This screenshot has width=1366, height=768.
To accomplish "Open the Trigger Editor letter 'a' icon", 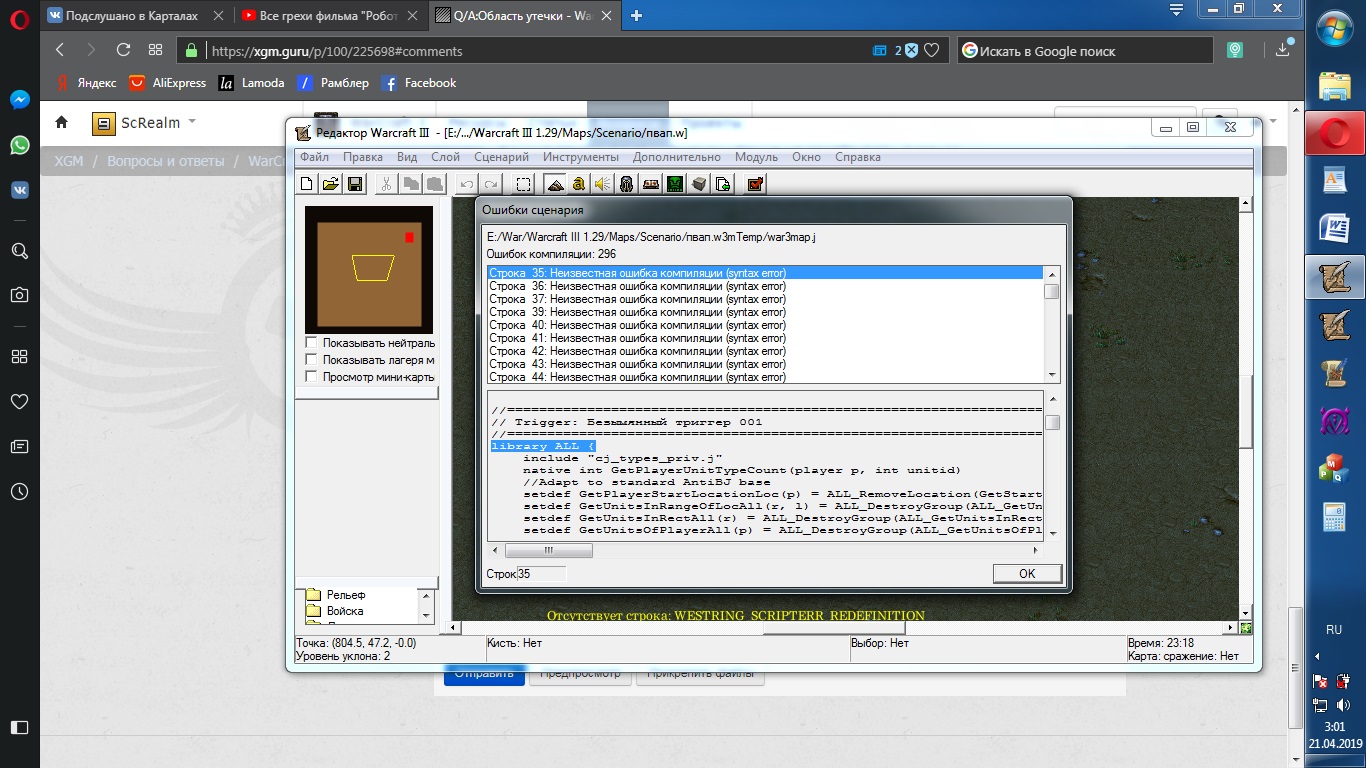I will (x=579, y=184).
